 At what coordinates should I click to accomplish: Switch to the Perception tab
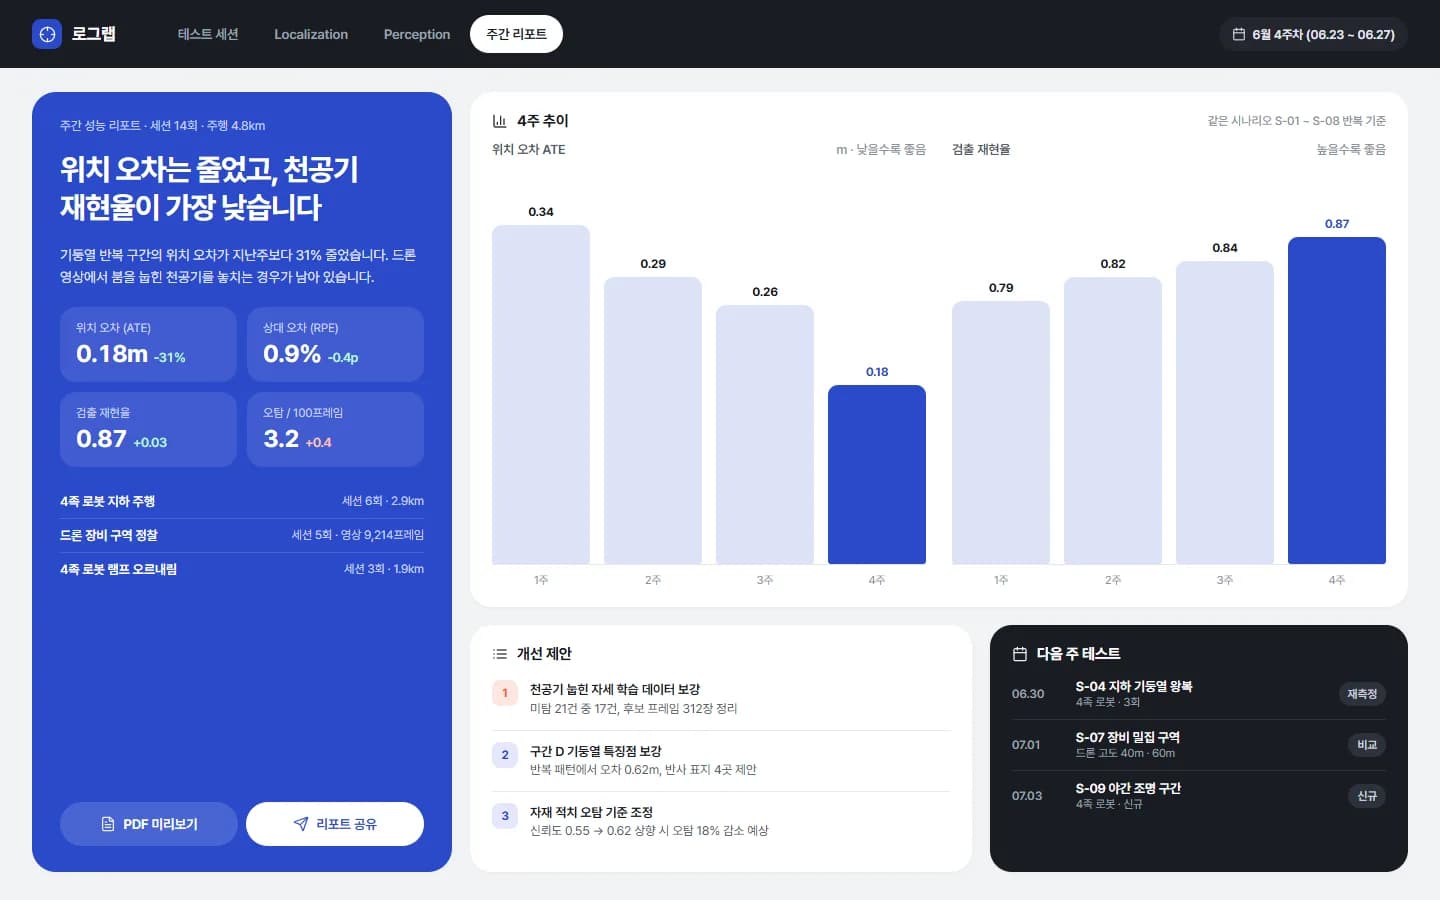click(417, 34)
